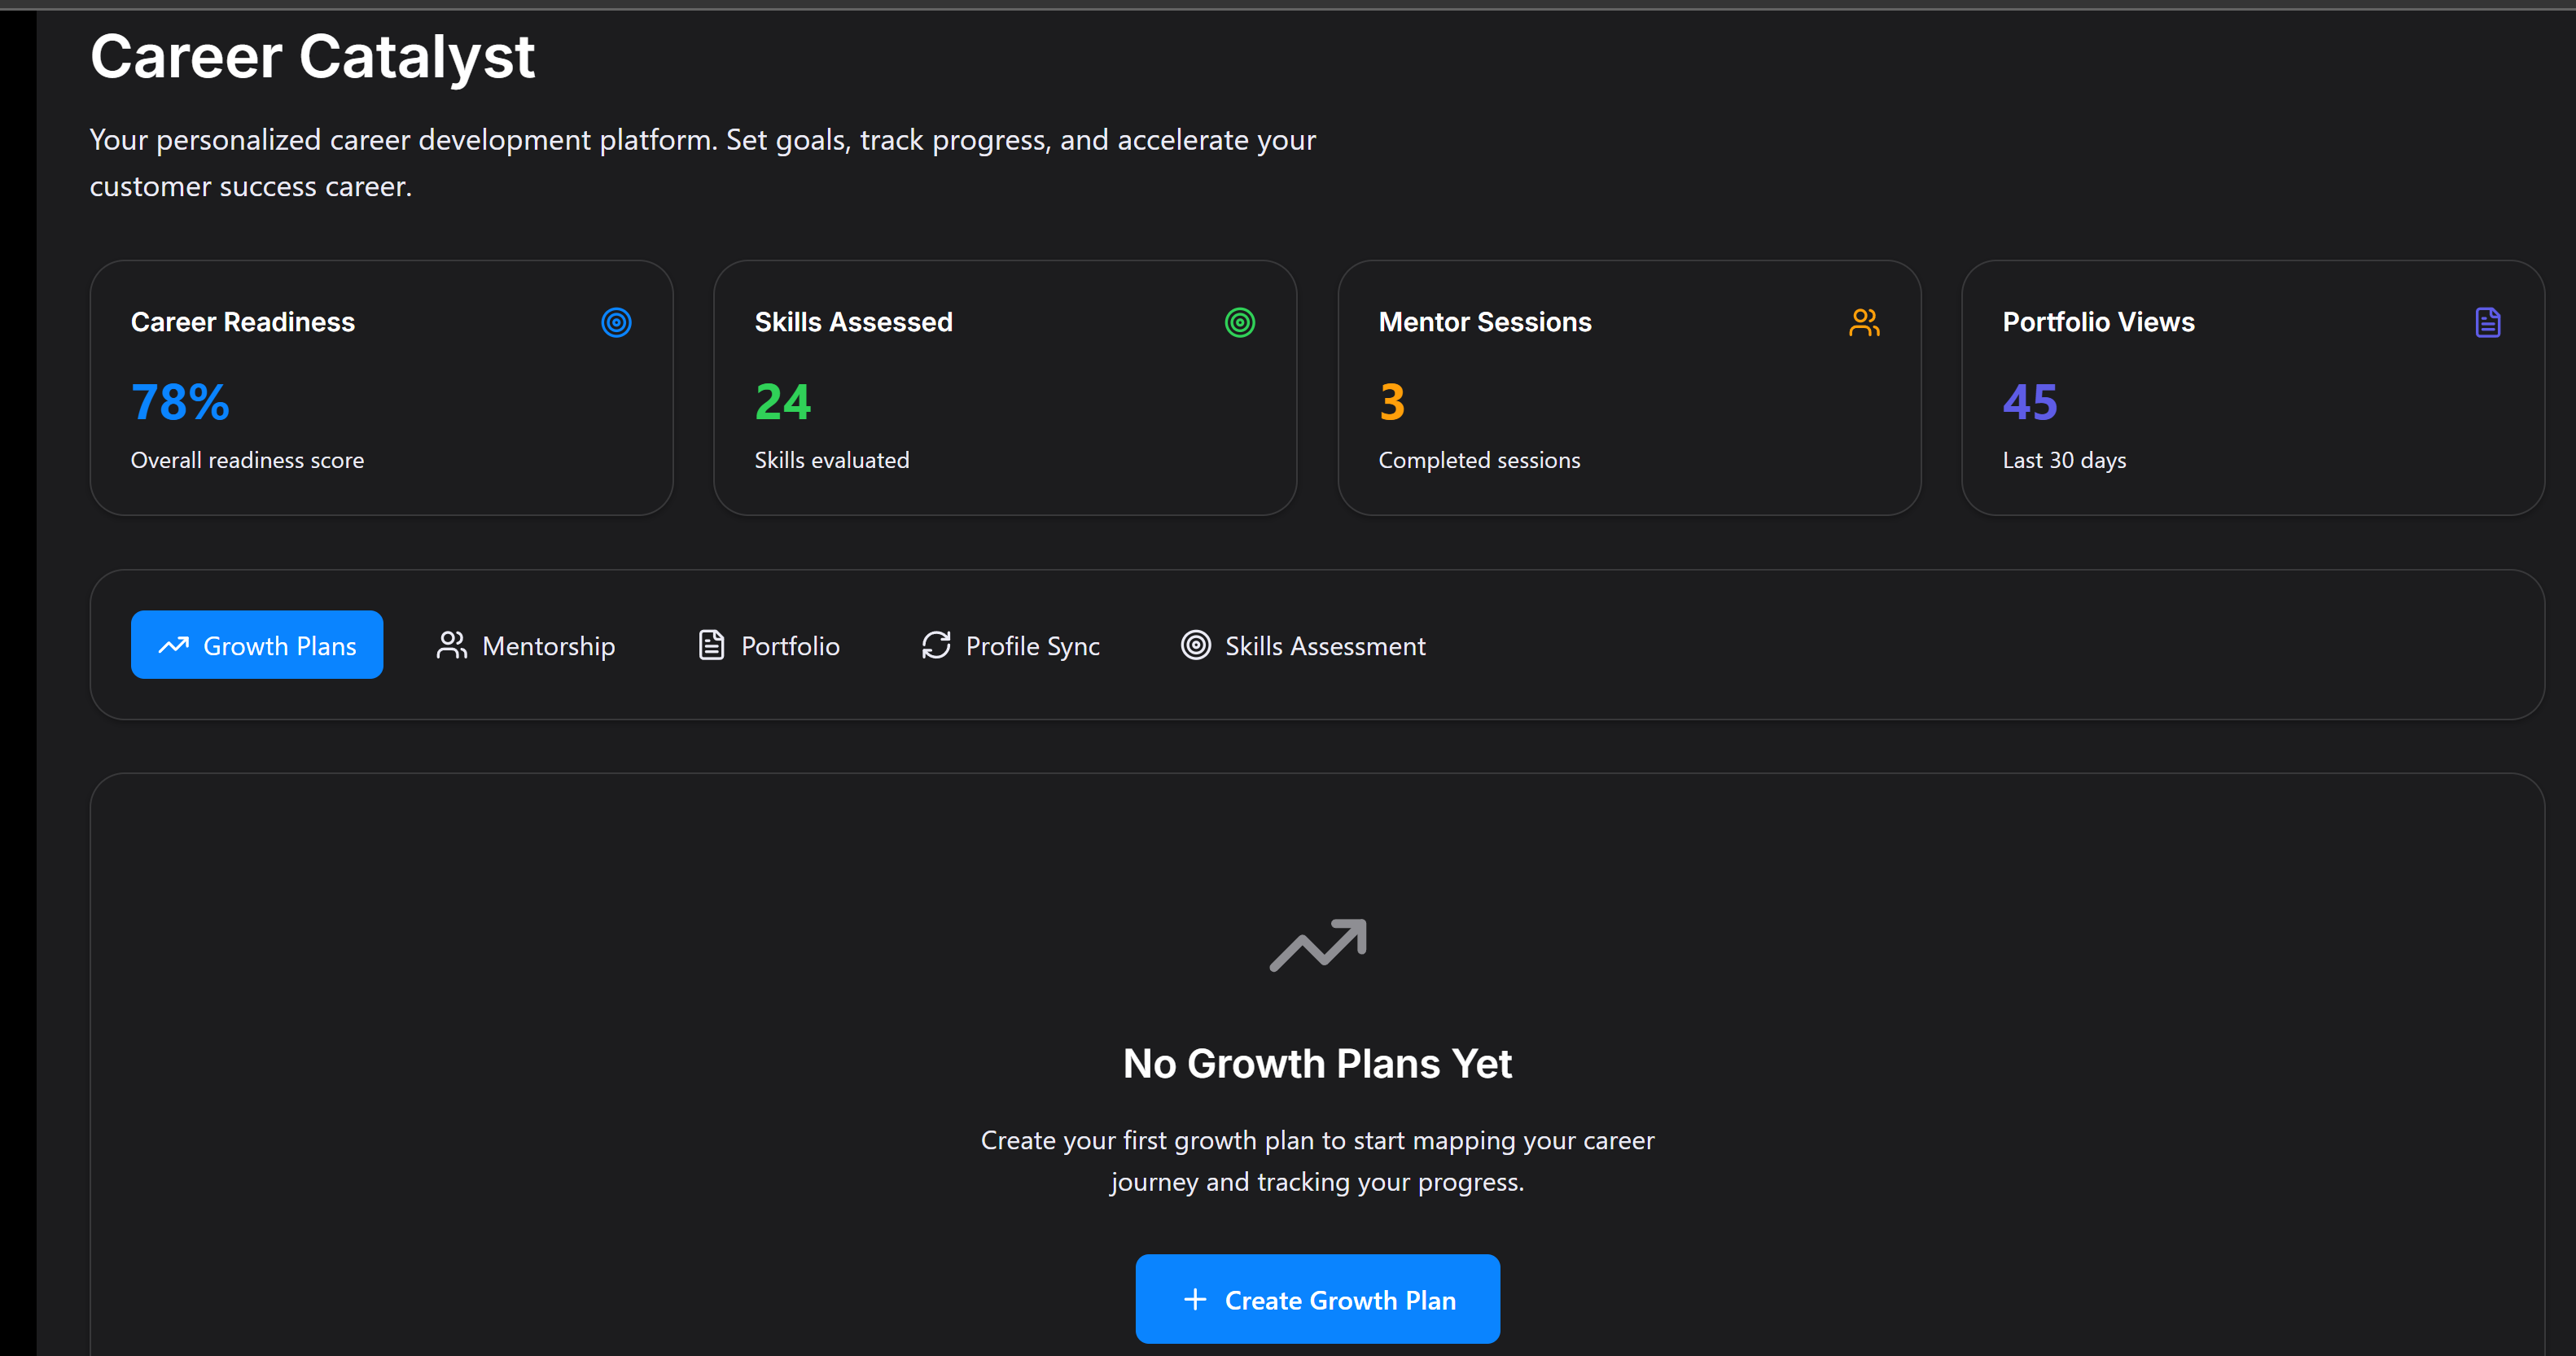Click the large trending-up arrow icon
Viewport: 2576px width, 1356px height.
tap(1318, 944)
